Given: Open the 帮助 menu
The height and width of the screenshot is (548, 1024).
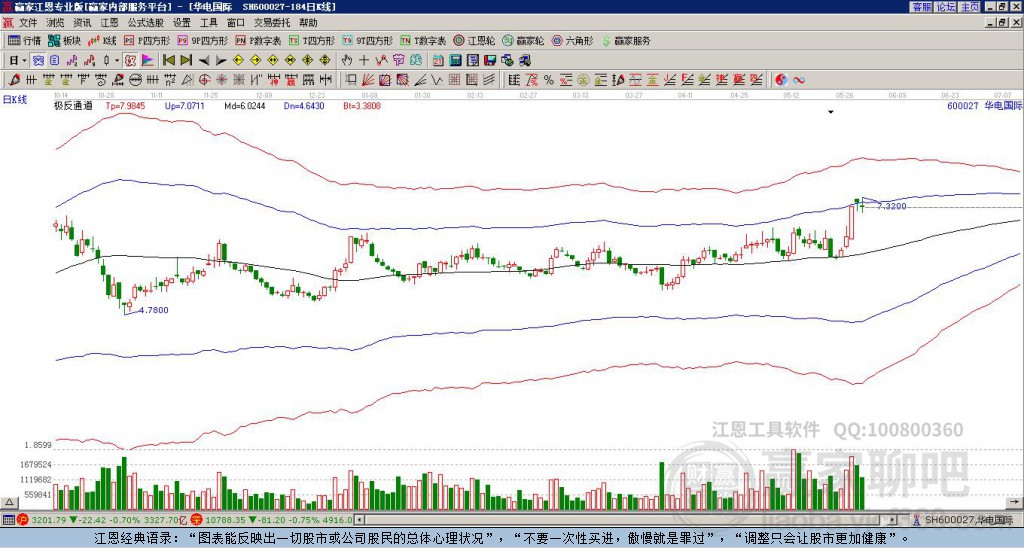Looking at the screenshot, I should pos(308,23).
